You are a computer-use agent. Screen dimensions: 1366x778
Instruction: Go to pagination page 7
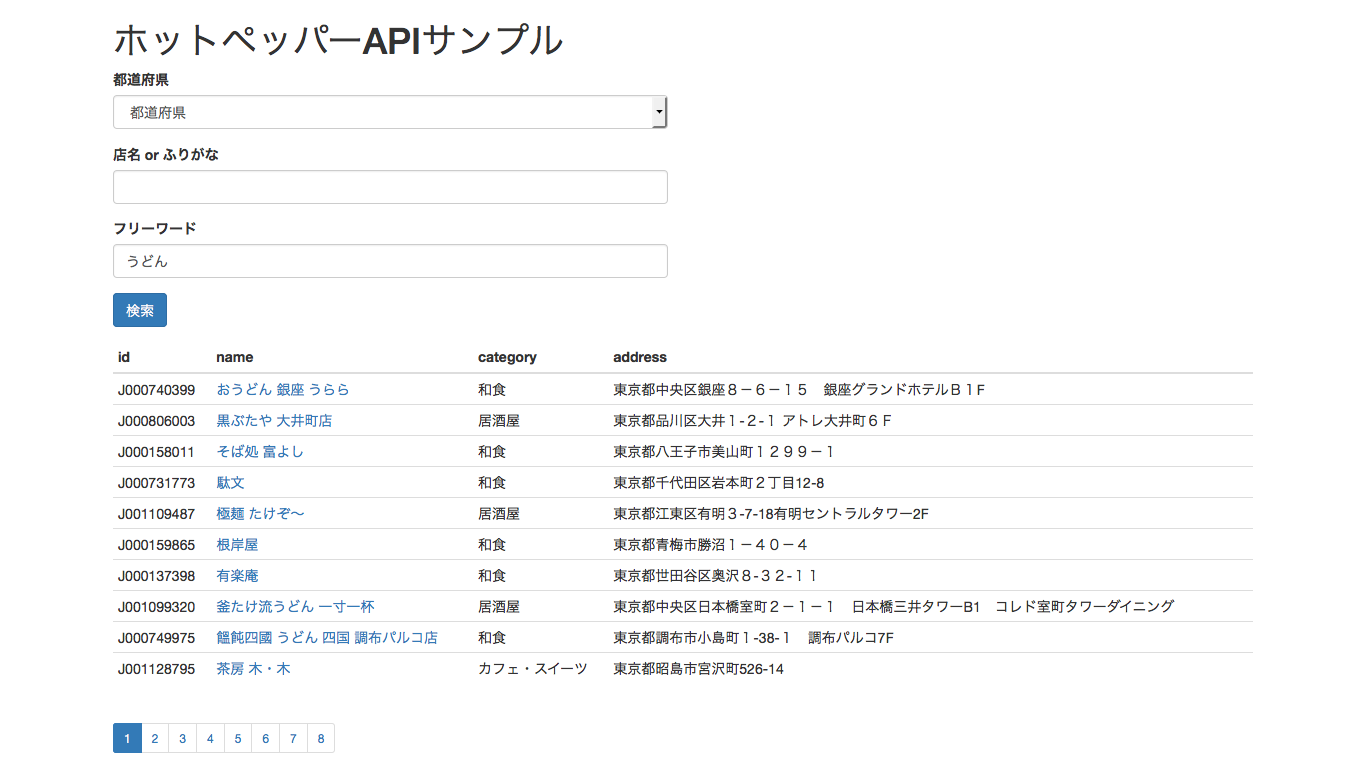tap(293, 738)
